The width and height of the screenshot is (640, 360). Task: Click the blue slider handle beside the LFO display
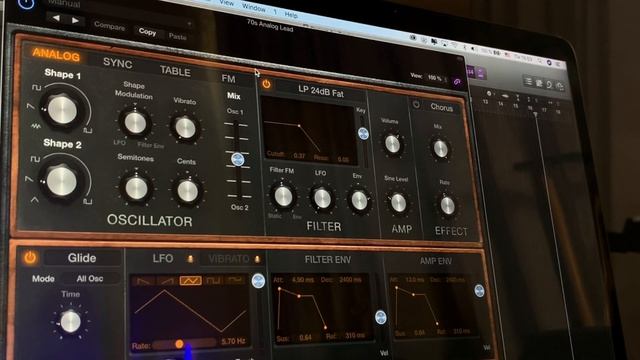(x=258, y=281)
